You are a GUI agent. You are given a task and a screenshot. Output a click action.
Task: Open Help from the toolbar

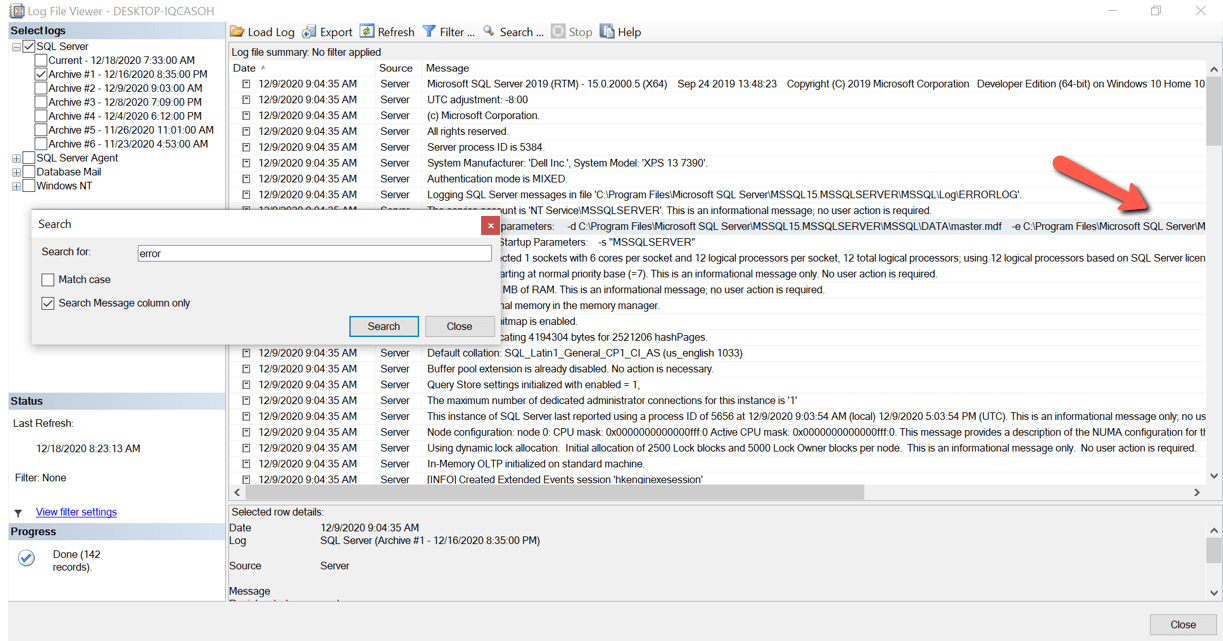coord(620,32)
